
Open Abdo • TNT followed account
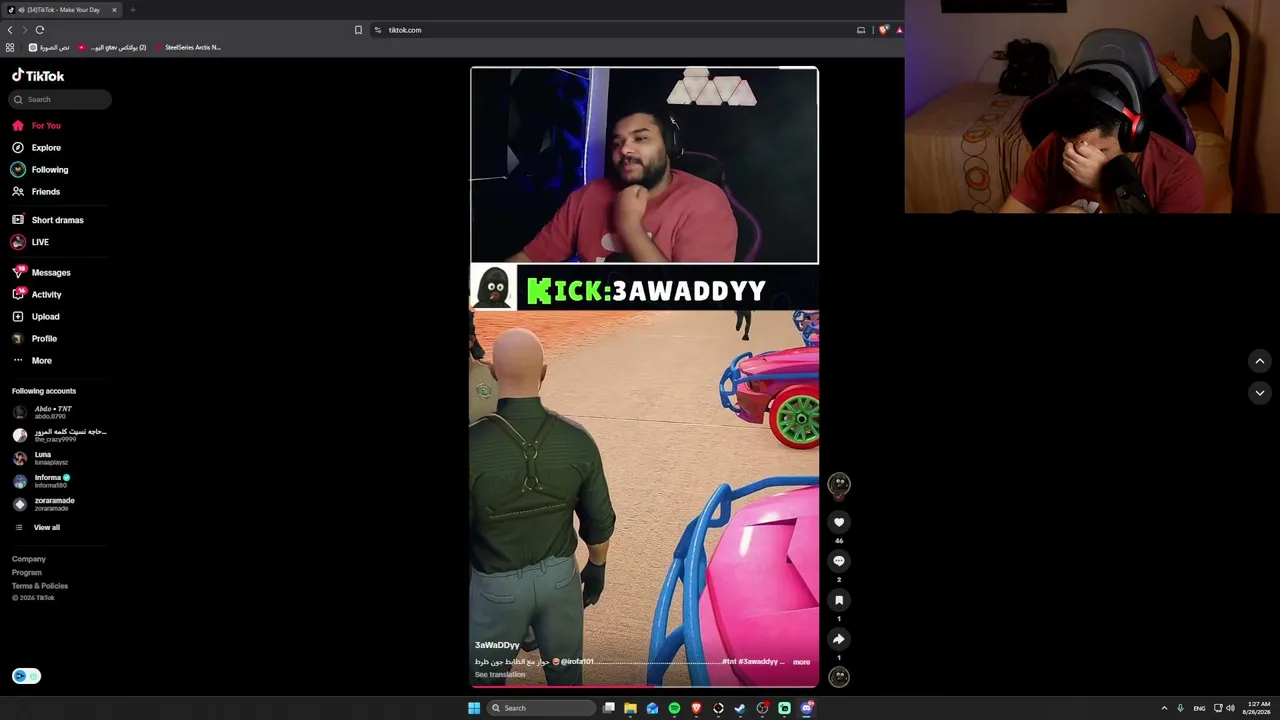[43, 412]
